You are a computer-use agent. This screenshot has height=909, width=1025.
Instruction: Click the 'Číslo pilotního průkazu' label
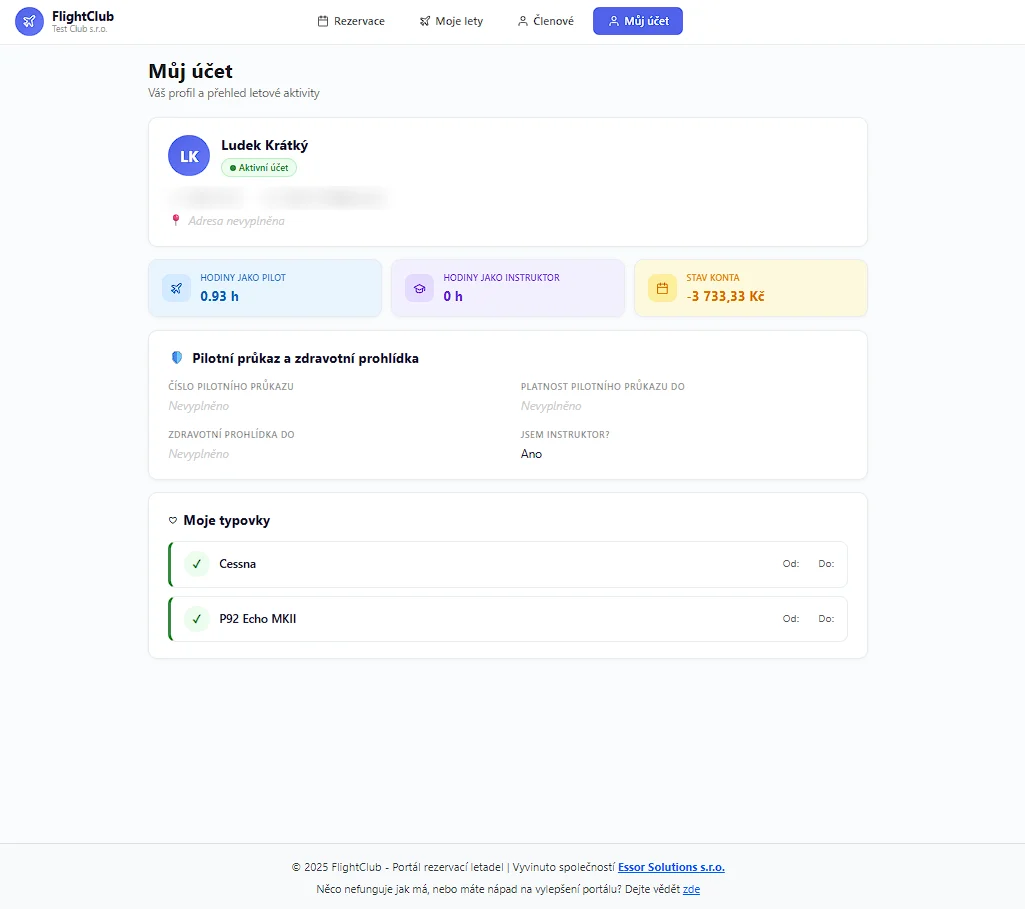click(x=231, y=386)
